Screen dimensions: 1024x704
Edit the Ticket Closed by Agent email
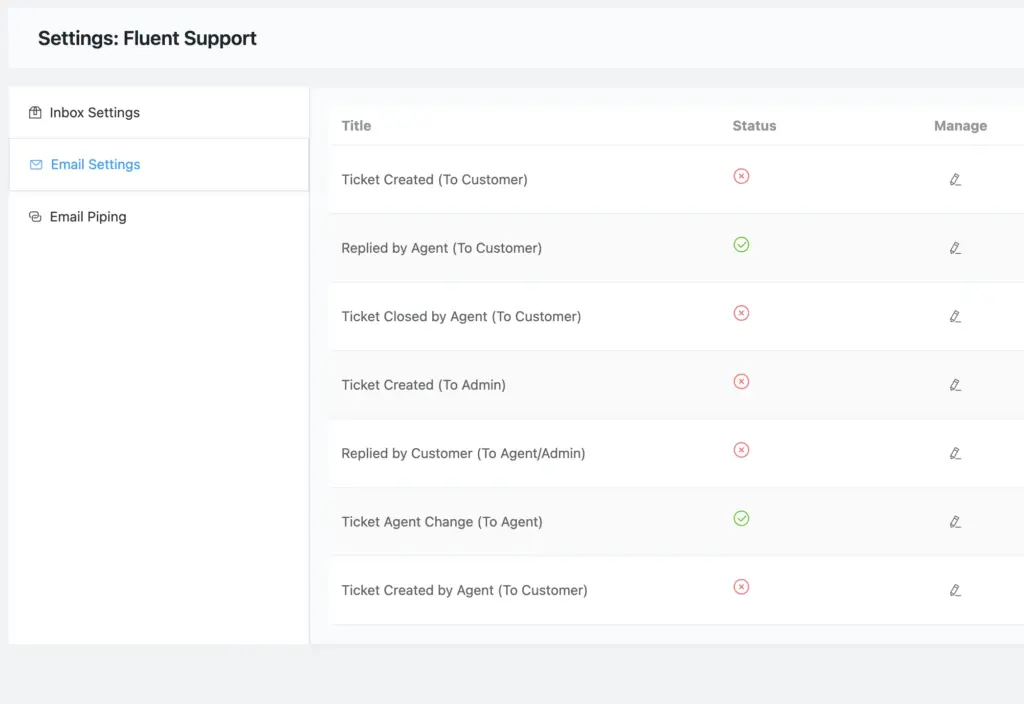pyautogui.click(x=955, y=317)
